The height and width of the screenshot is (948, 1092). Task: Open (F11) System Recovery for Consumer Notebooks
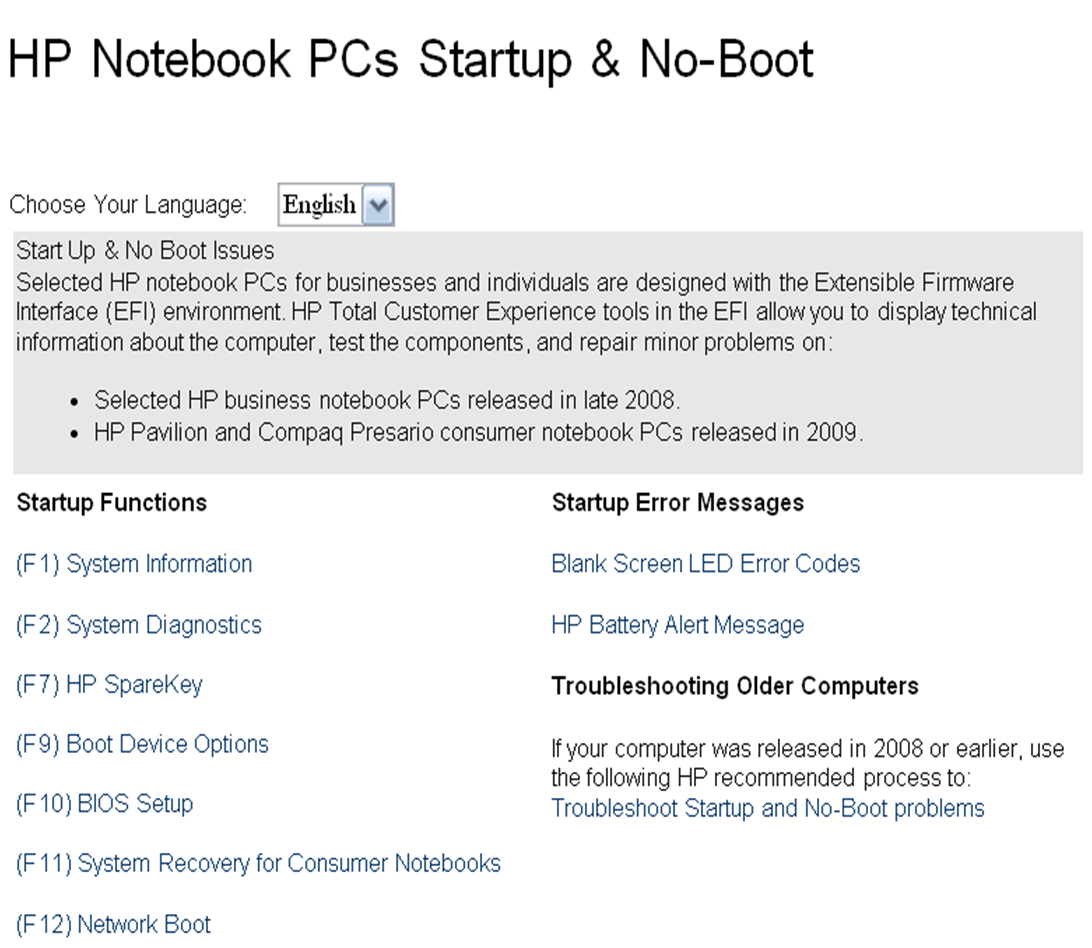258,863
